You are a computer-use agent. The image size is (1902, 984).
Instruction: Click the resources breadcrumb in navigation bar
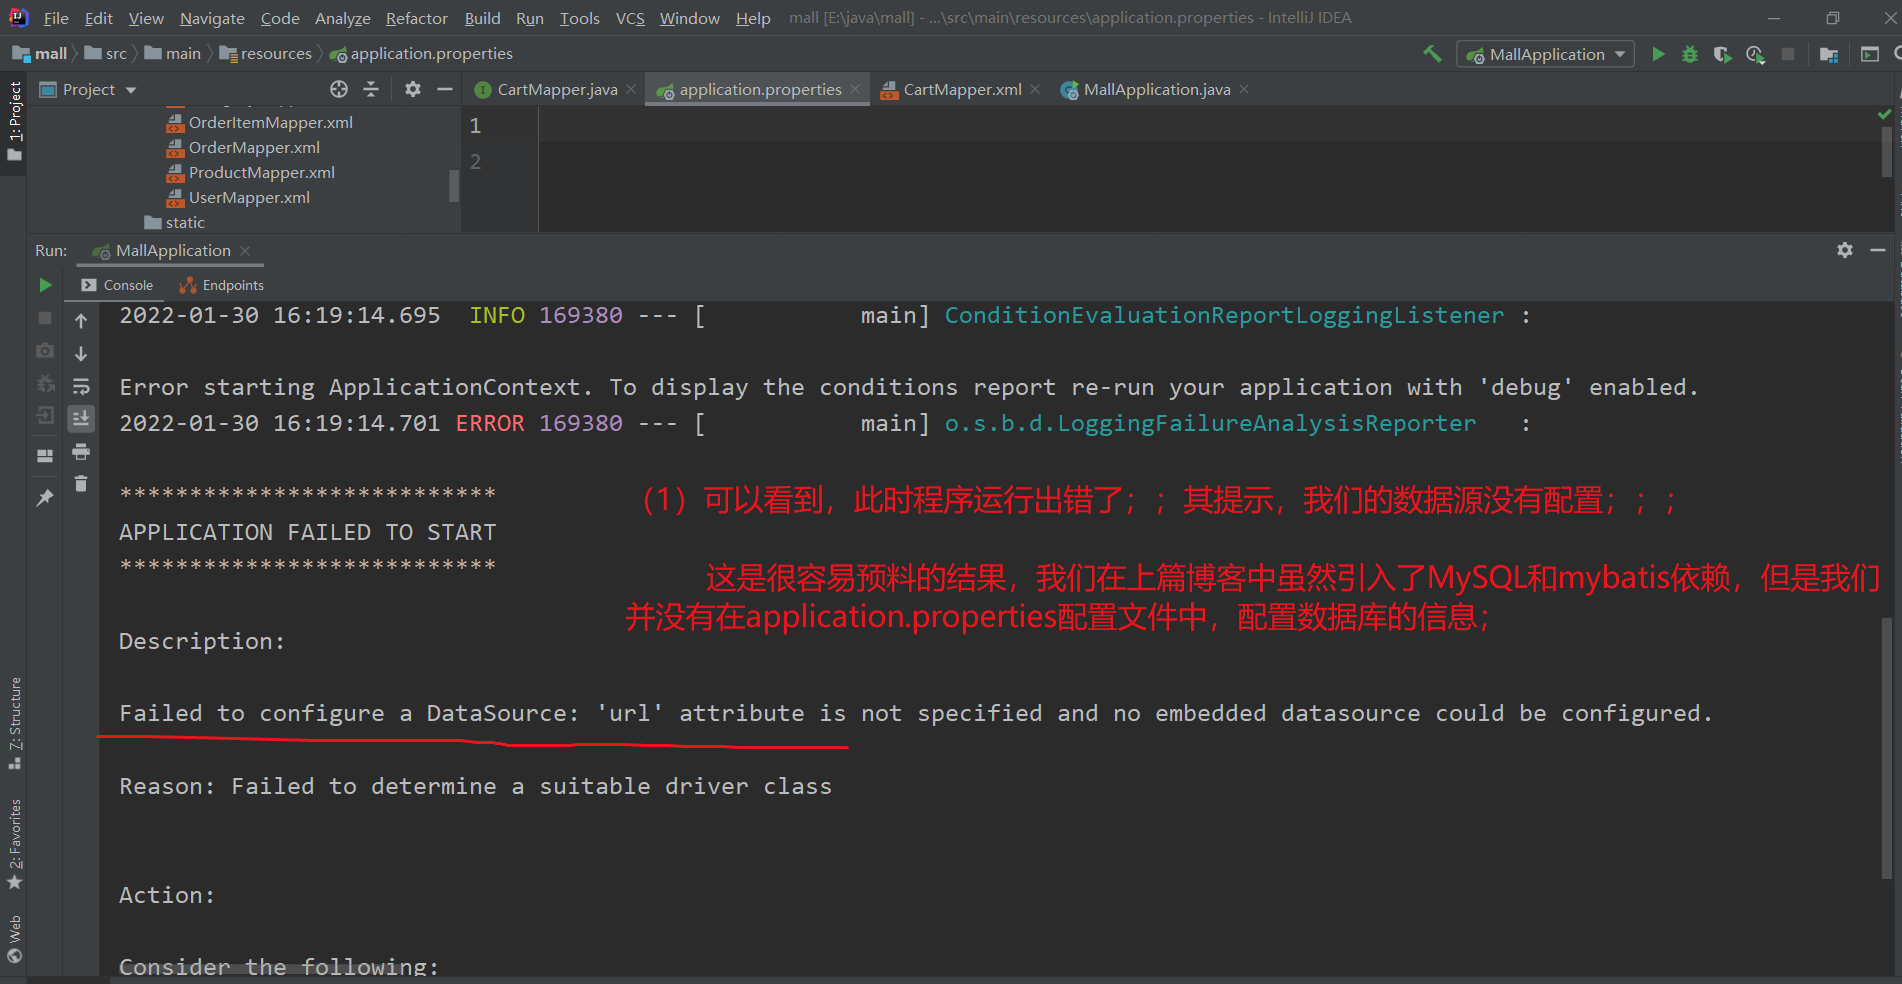pos(266,54)
